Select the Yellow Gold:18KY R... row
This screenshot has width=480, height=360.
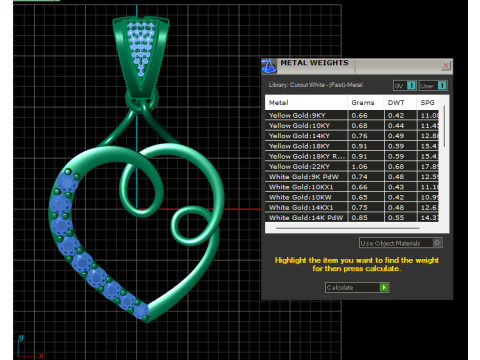352,156
